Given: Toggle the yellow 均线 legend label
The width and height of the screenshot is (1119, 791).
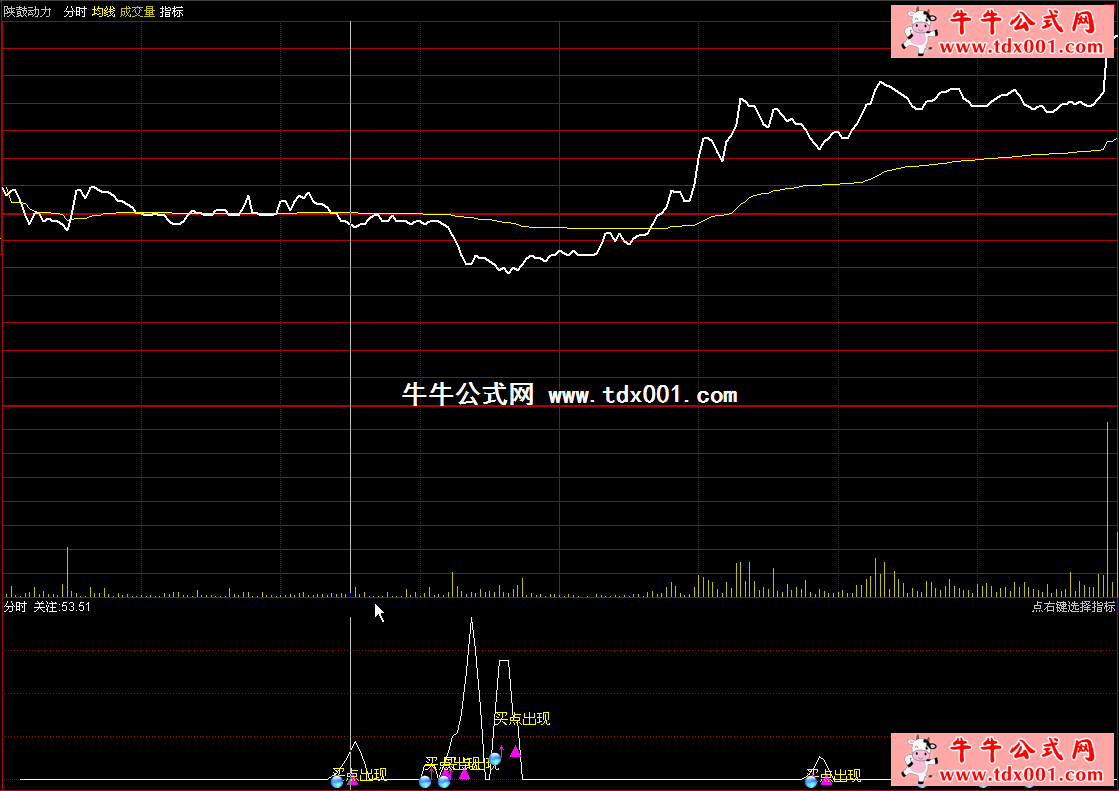Looking at the screenshot, I should click(103, 11).
